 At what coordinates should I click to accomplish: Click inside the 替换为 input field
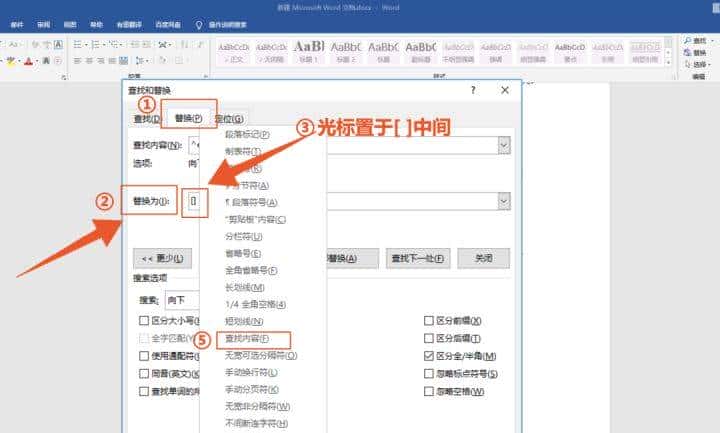349,201
